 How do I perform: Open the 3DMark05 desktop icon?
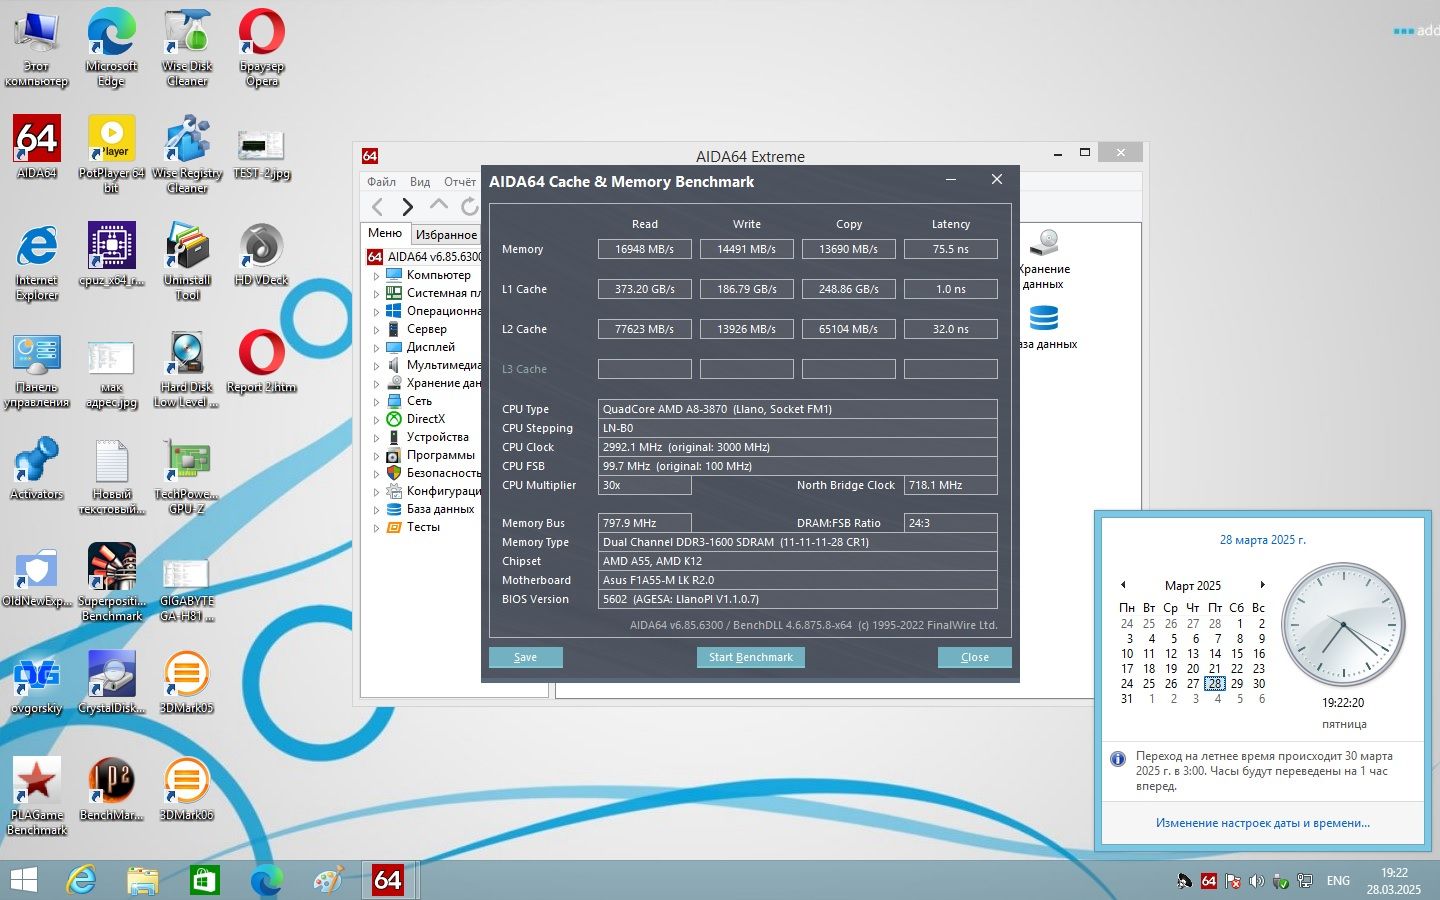coord(187,682)
